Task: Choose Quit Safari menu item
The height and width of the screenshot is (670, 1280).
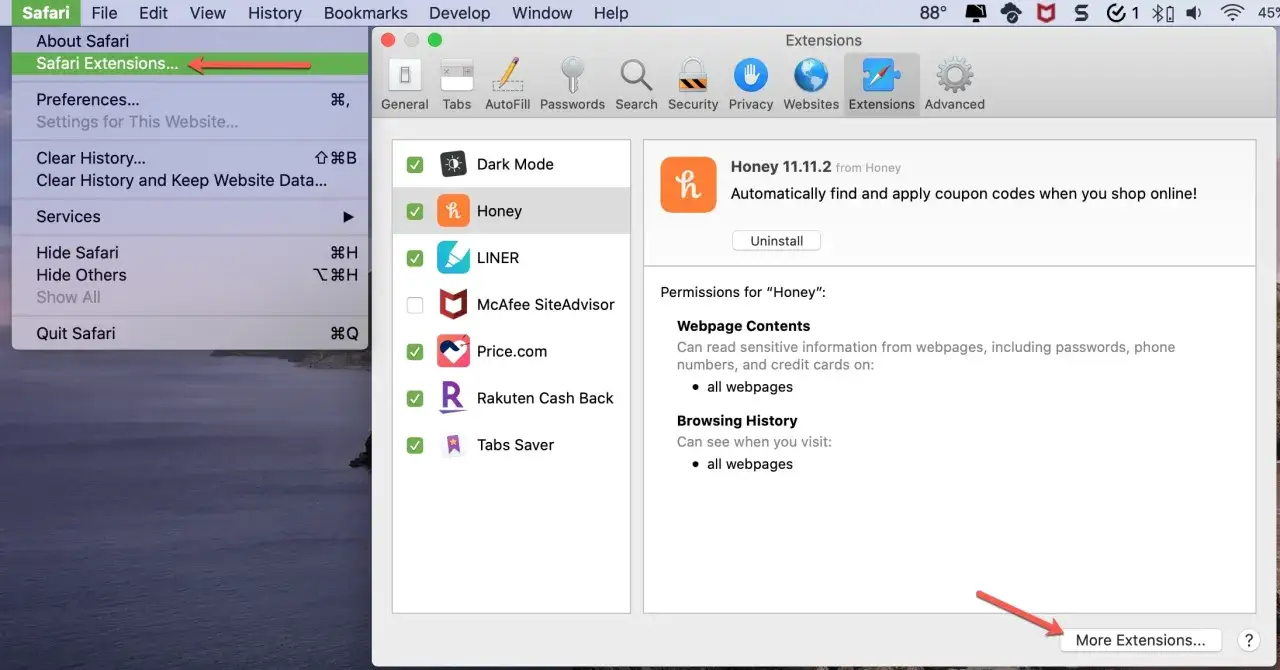Action: click(x=190, y=333)
